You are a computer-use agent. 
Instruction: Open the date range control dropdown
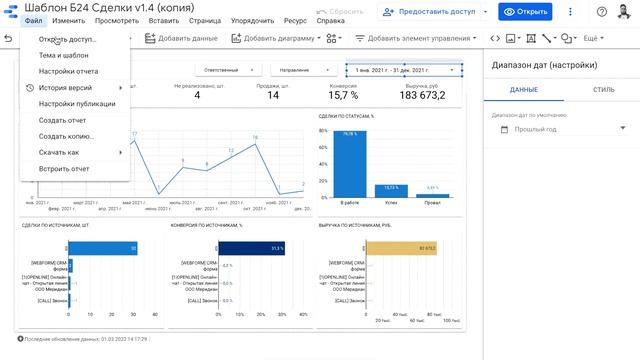404,70
